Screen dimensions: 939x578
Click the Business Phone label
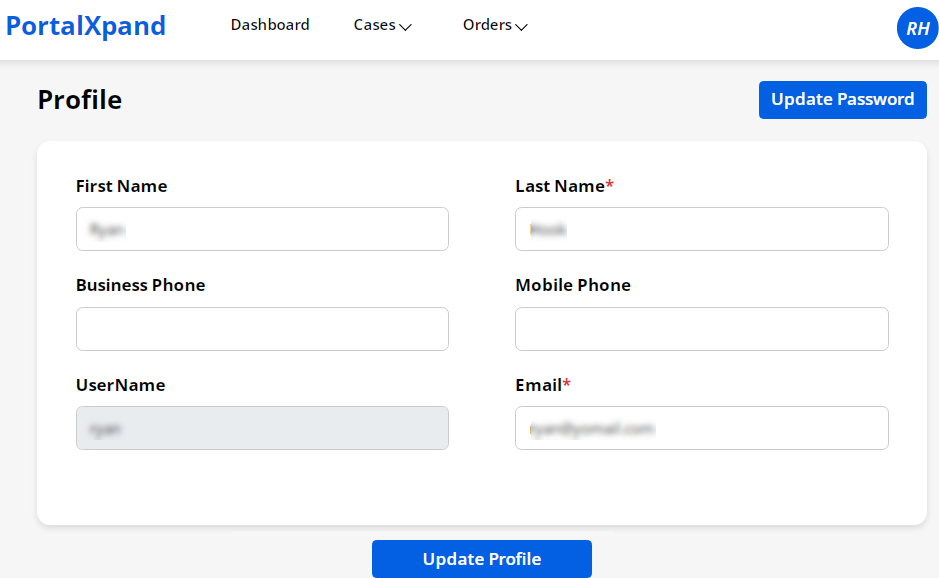point(140,285)
